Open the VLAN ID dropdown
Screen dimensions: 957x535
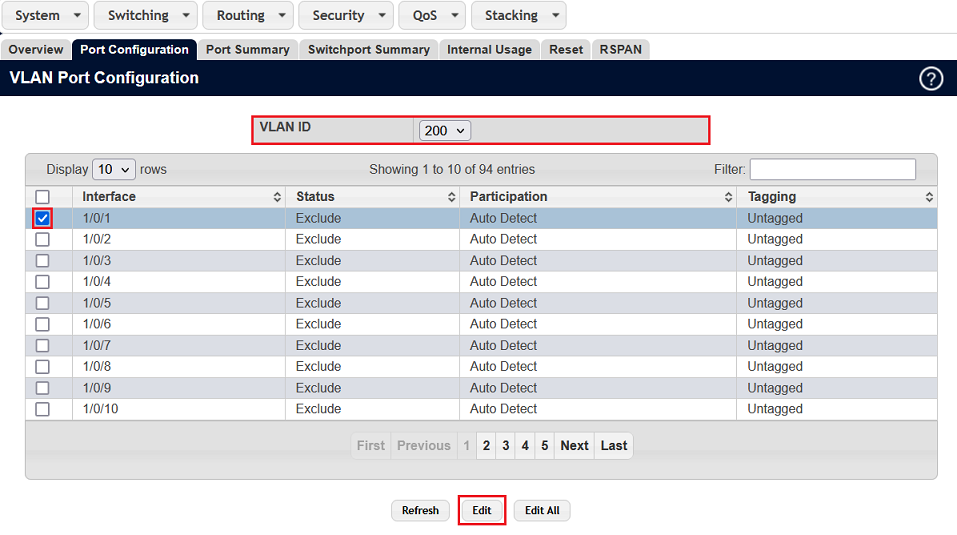(445, 131)
